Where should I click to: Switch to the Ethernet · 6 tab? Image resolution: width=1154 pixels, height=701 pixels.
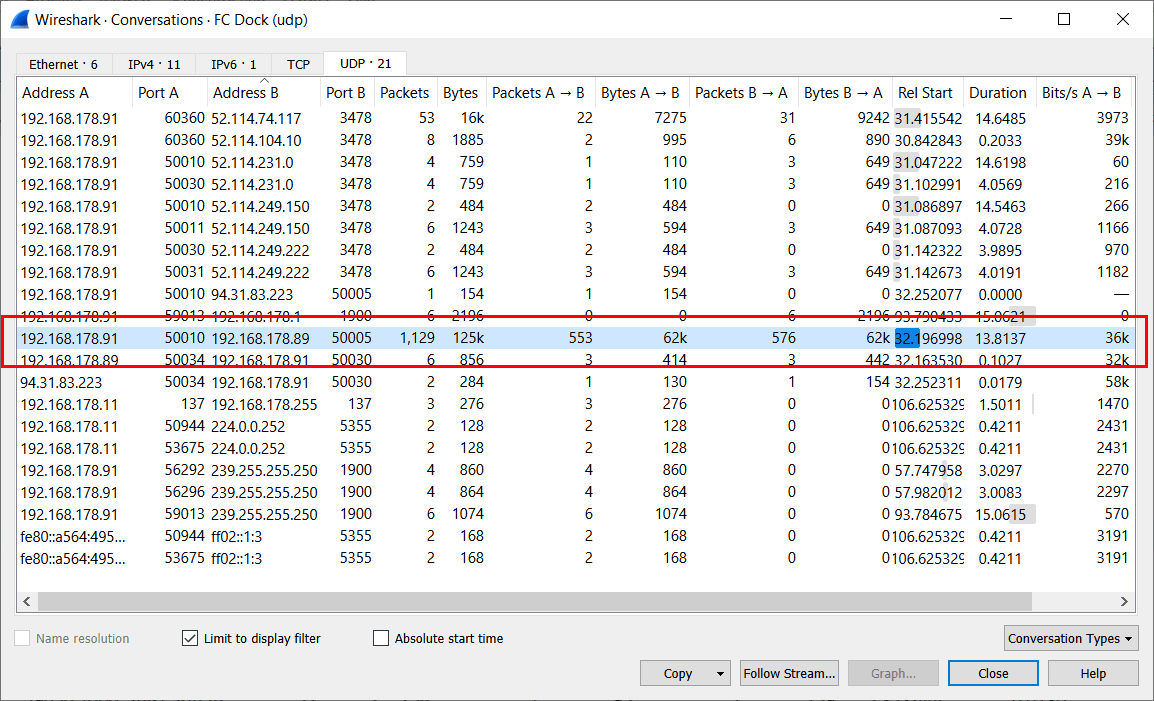coord(63,64)
